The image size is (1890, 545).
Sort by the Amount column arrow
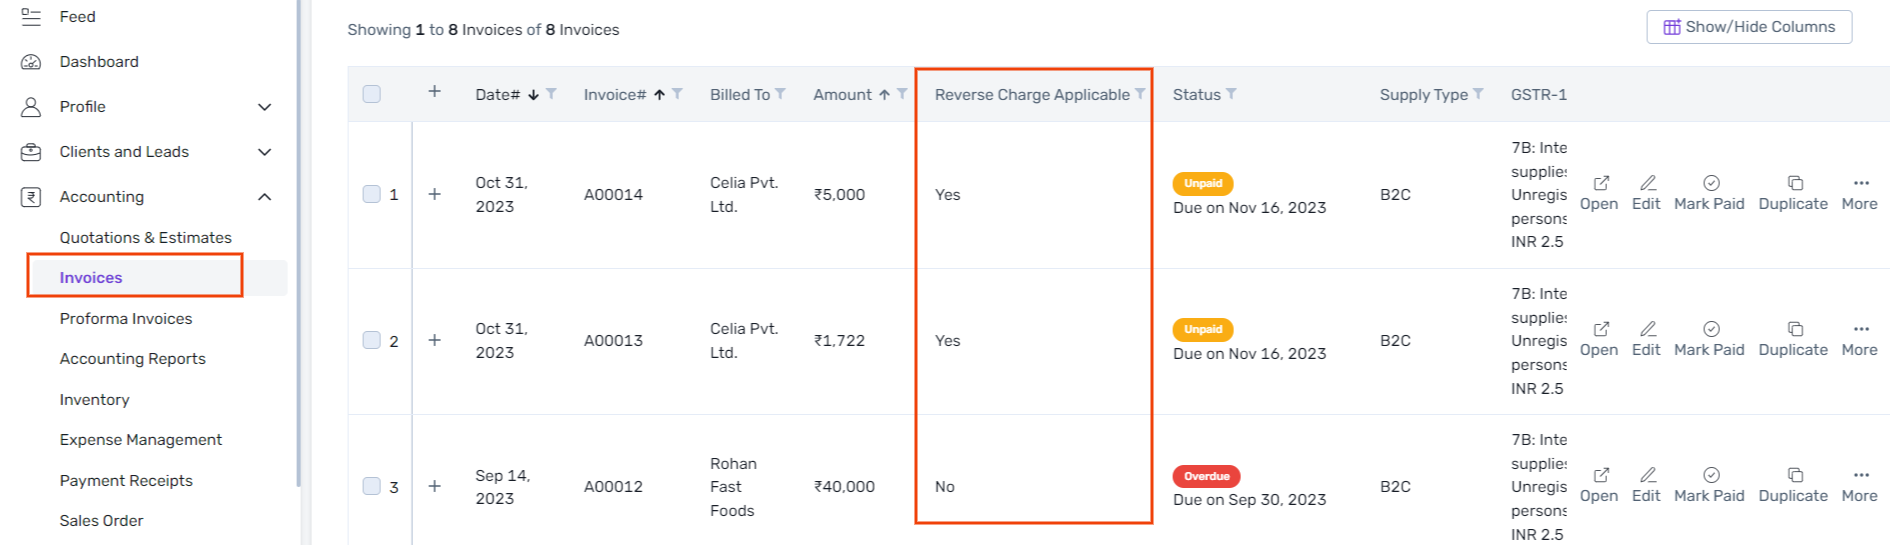point(884,95)
